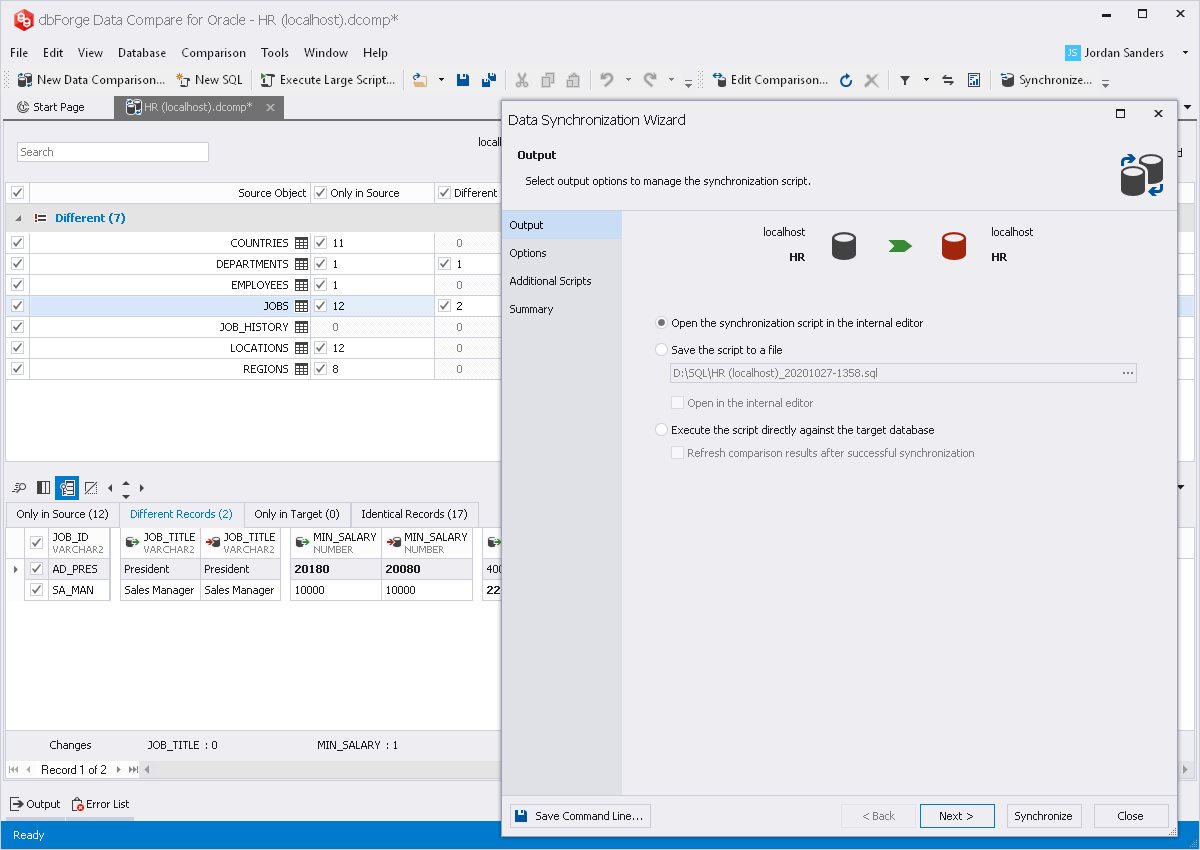Switch to the Start Page tab
The width and height of the screenshot is (1200, 850).
(51, 107)
